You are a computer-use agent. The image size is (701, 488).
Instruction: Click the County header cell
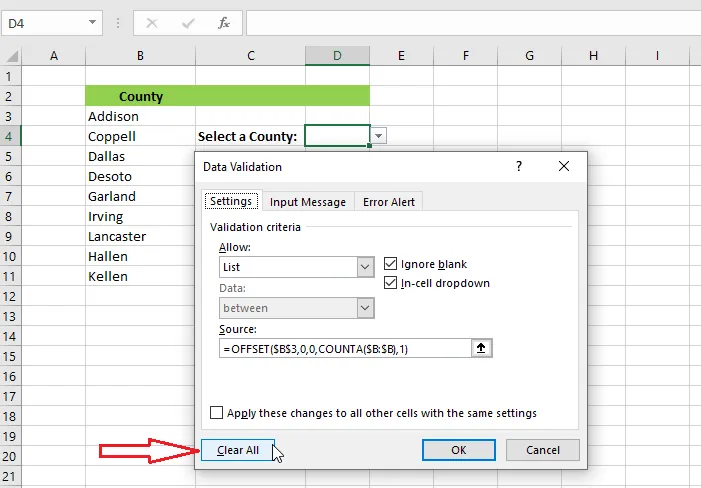(x=140, y=96)
